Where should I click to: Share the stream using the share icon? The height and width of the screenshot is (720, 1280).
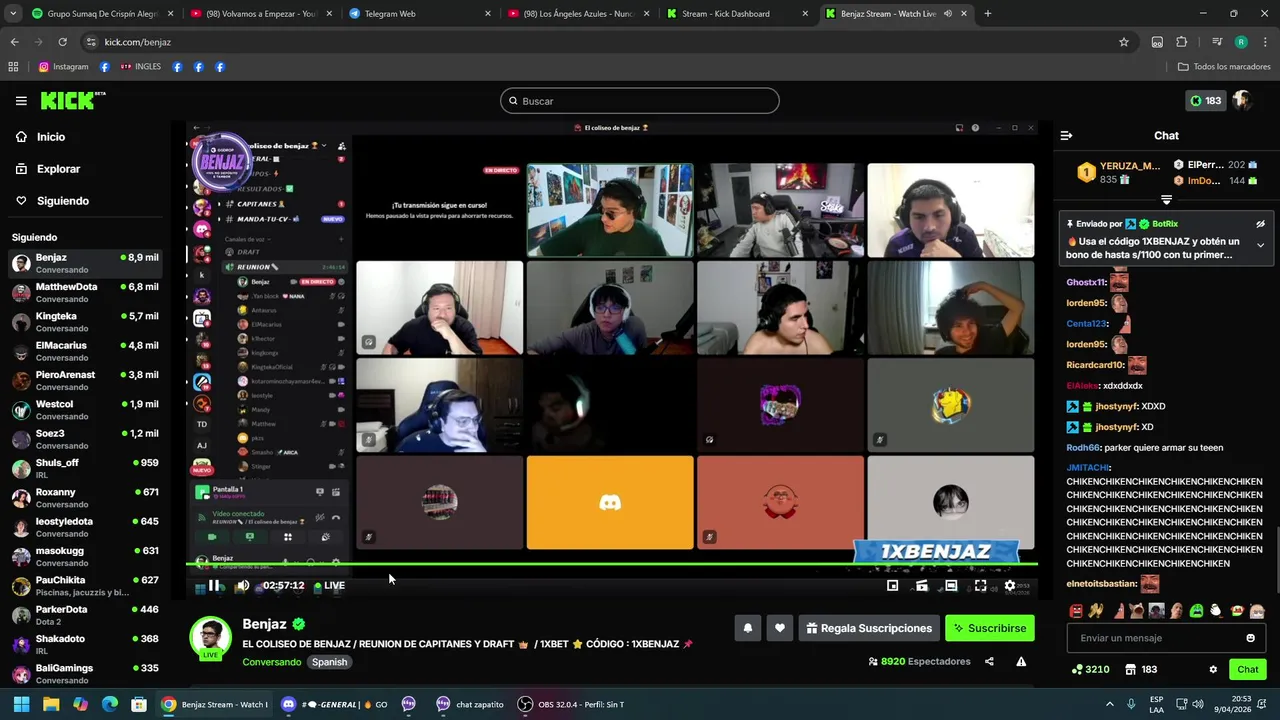coord(989,662)
